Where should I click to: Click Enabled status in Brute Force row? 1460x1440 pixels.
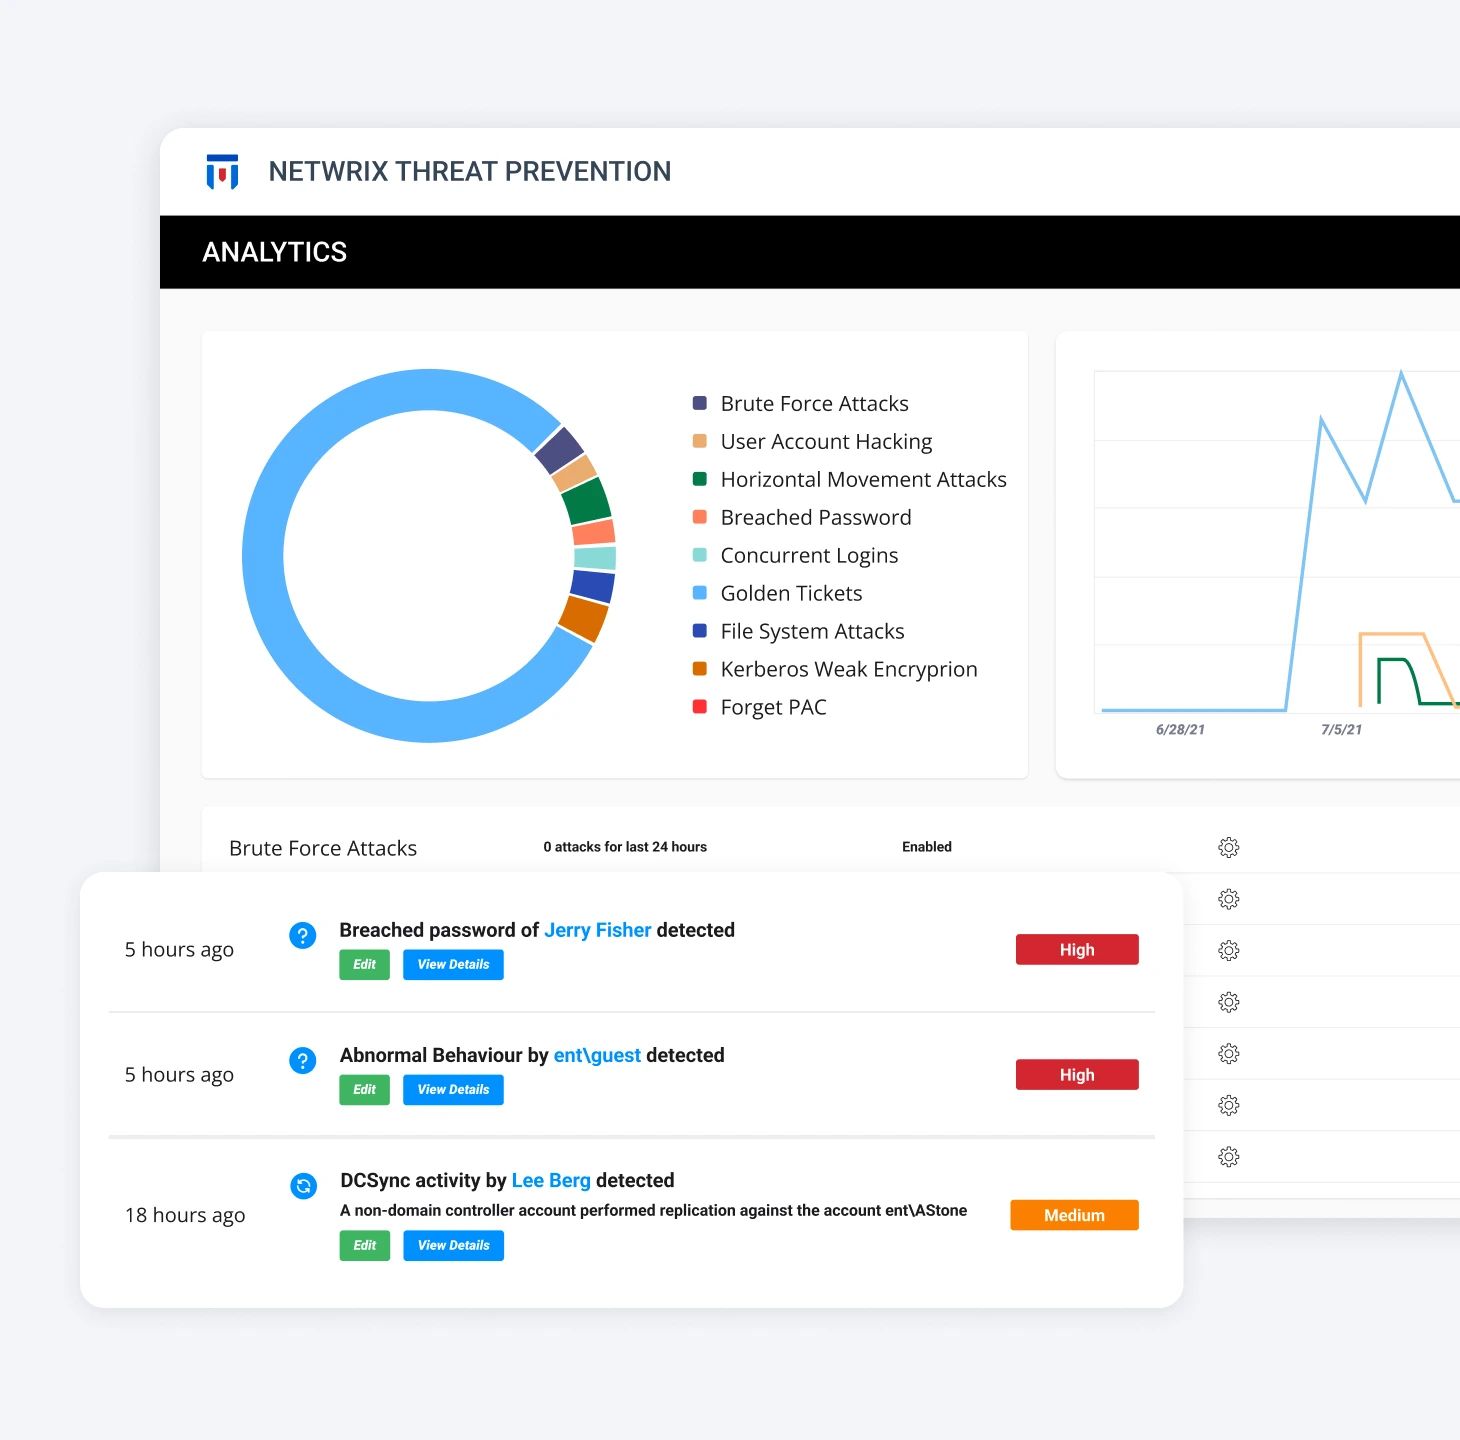(x=927, y=847)
